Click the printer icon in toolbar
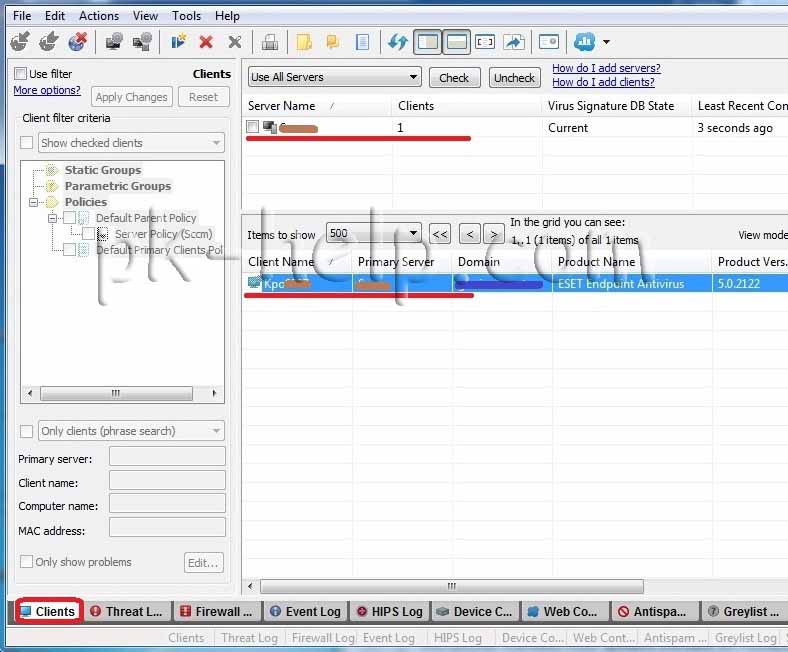This screenshot has width=788, height=652. [x=270, y=42]
